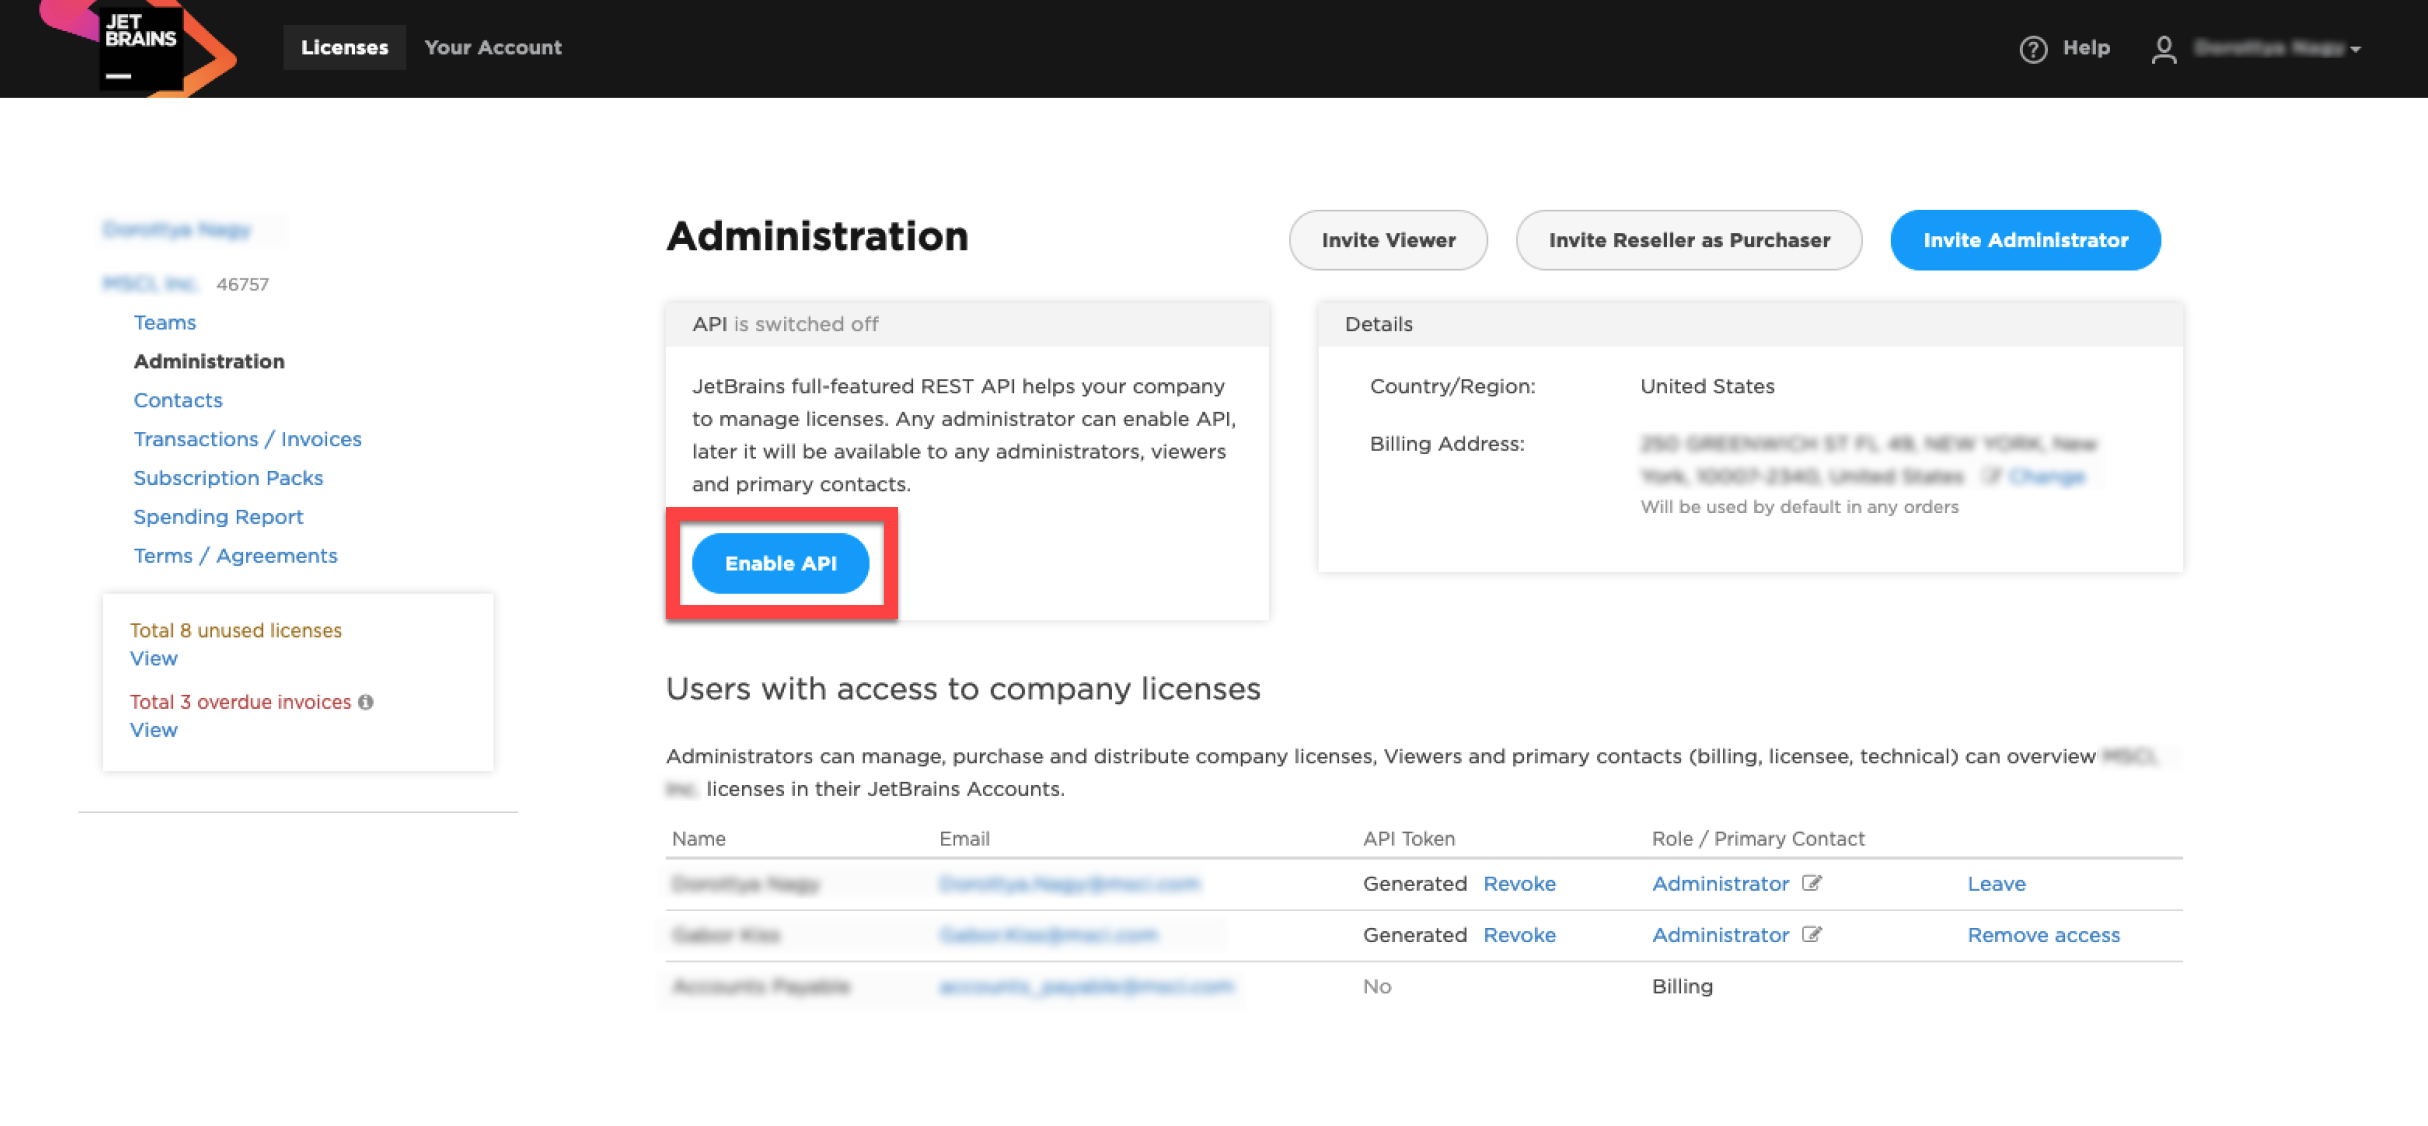View the 8 unused licenses
The height and width of the screenshot is (1126, 2428).
tap(154, 658)
